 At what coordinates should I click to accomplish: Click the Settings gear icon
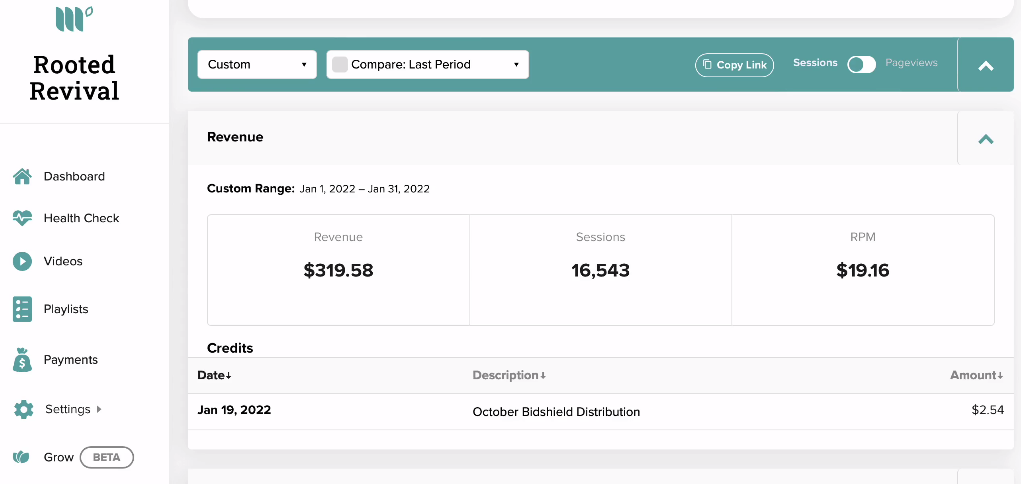(23, 410)
